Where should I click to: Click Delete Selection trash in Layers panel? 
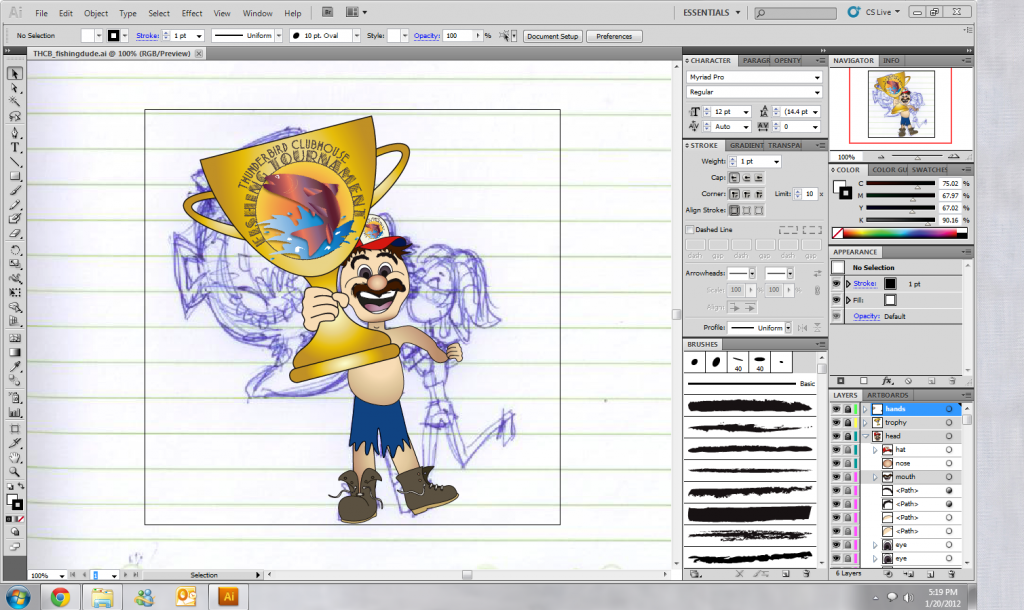tap(952, 574)
